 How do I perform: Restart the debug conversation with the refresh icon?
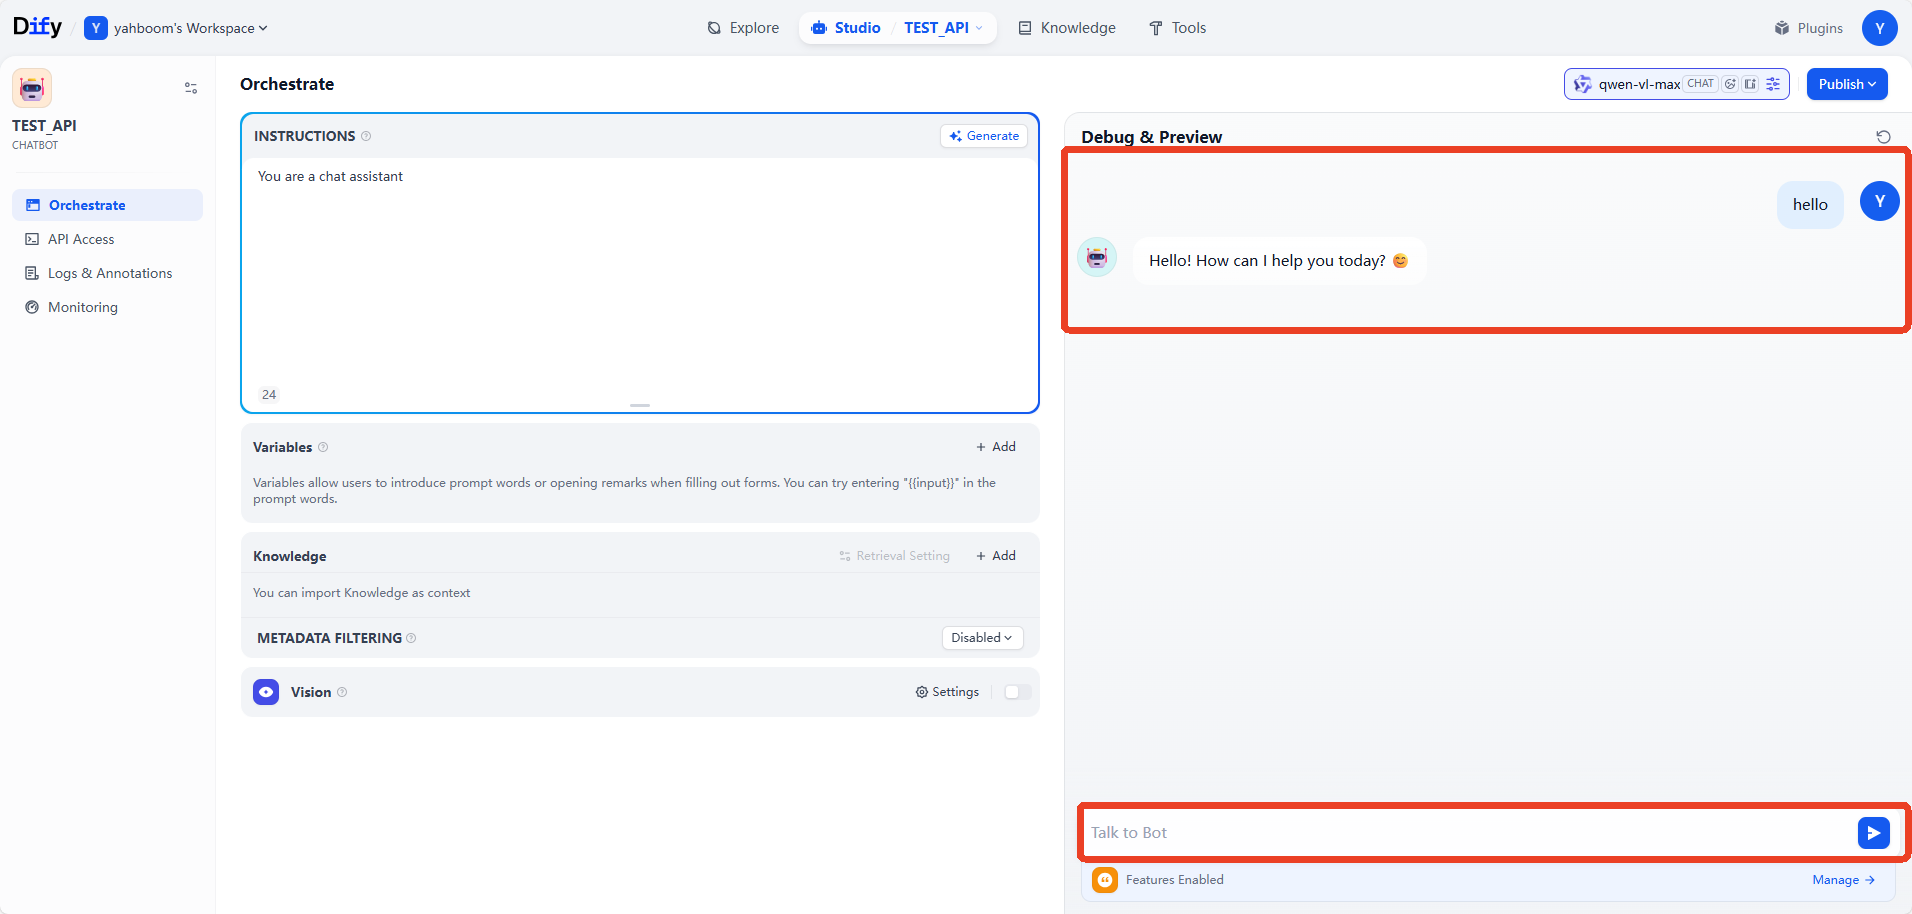1883,137
